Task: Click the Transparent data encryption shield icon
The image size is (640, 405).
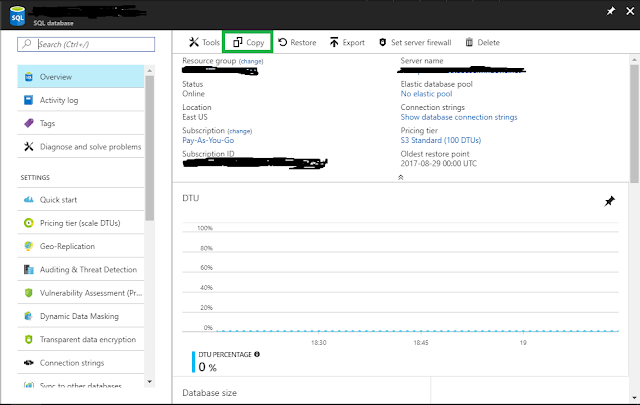Action: coord(29,339)
